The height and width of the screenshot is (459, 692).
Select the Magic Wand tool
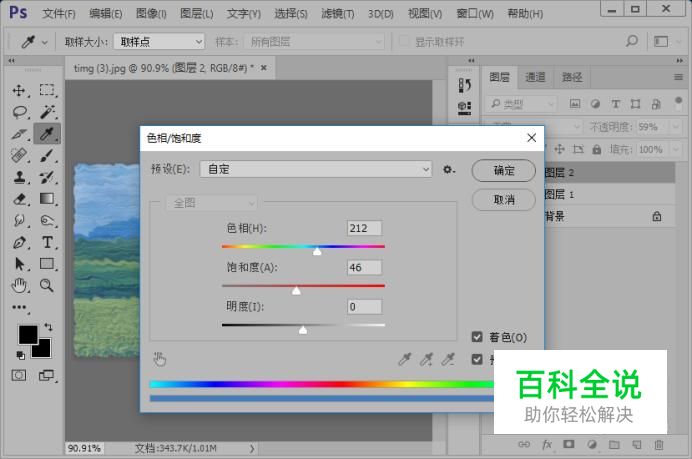(x=47, y=112)
